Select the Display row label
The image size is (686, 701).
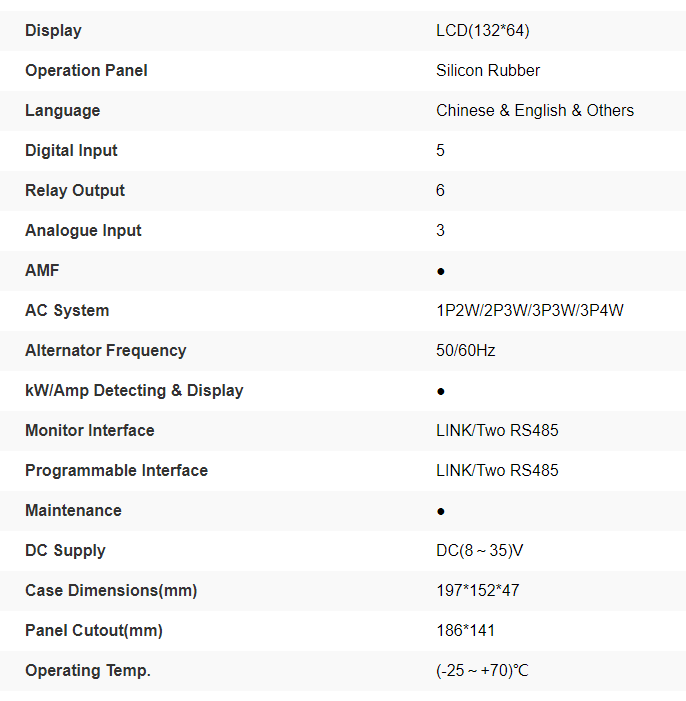[53, 31]
